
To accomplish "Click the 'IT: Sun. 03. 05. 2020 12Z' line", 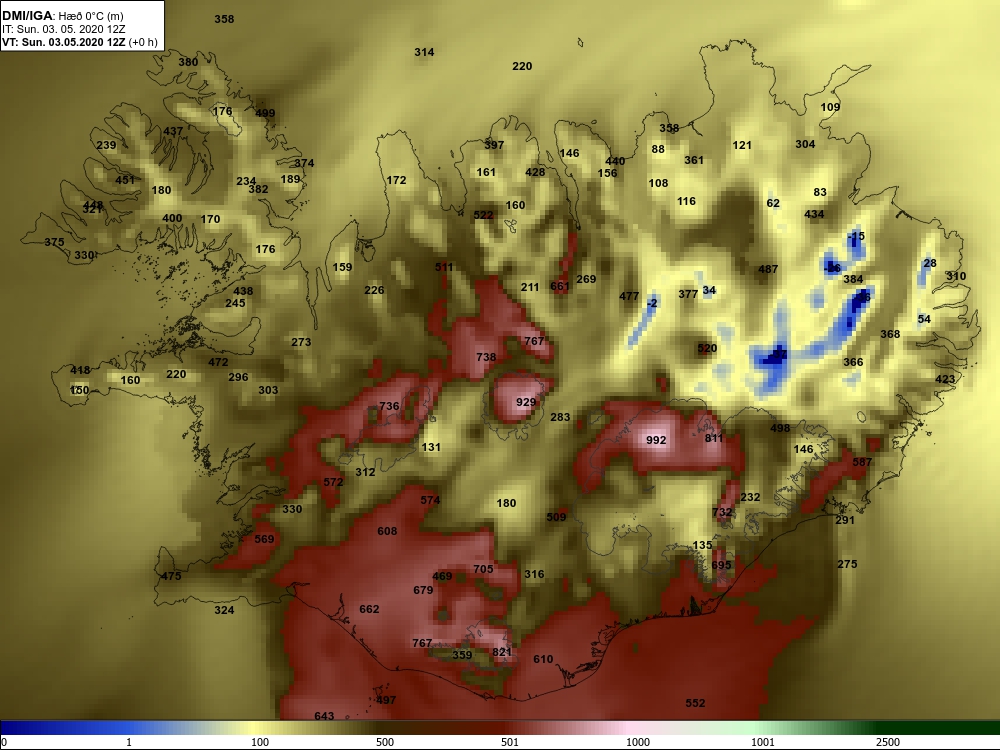I will (x=64, y=29).
